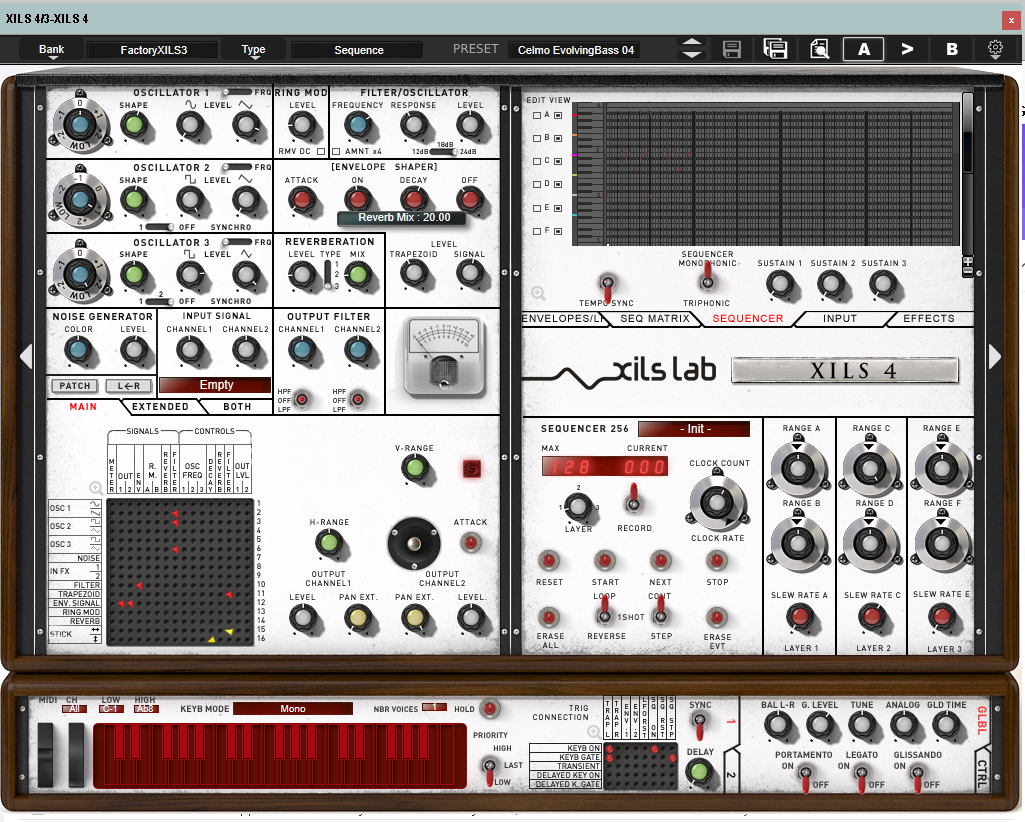
Task: Click the VU meter display
Action: (x=445, y=357)
